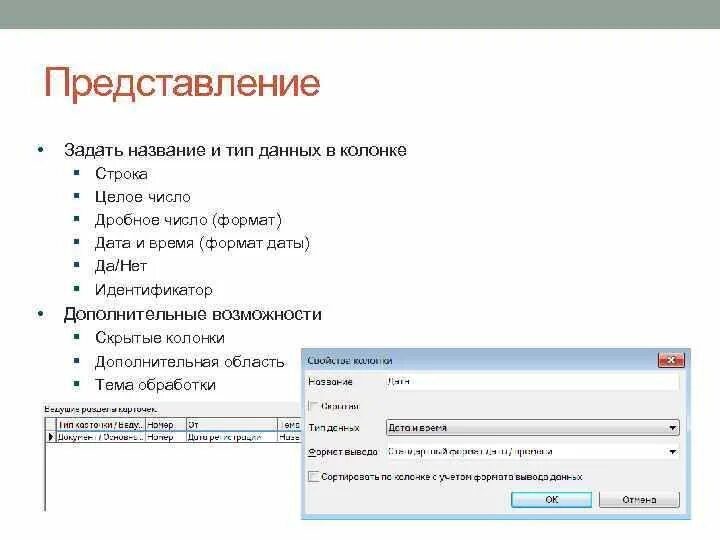
Task: Click the Номер cell in the data row
Action: pos(166,437)
